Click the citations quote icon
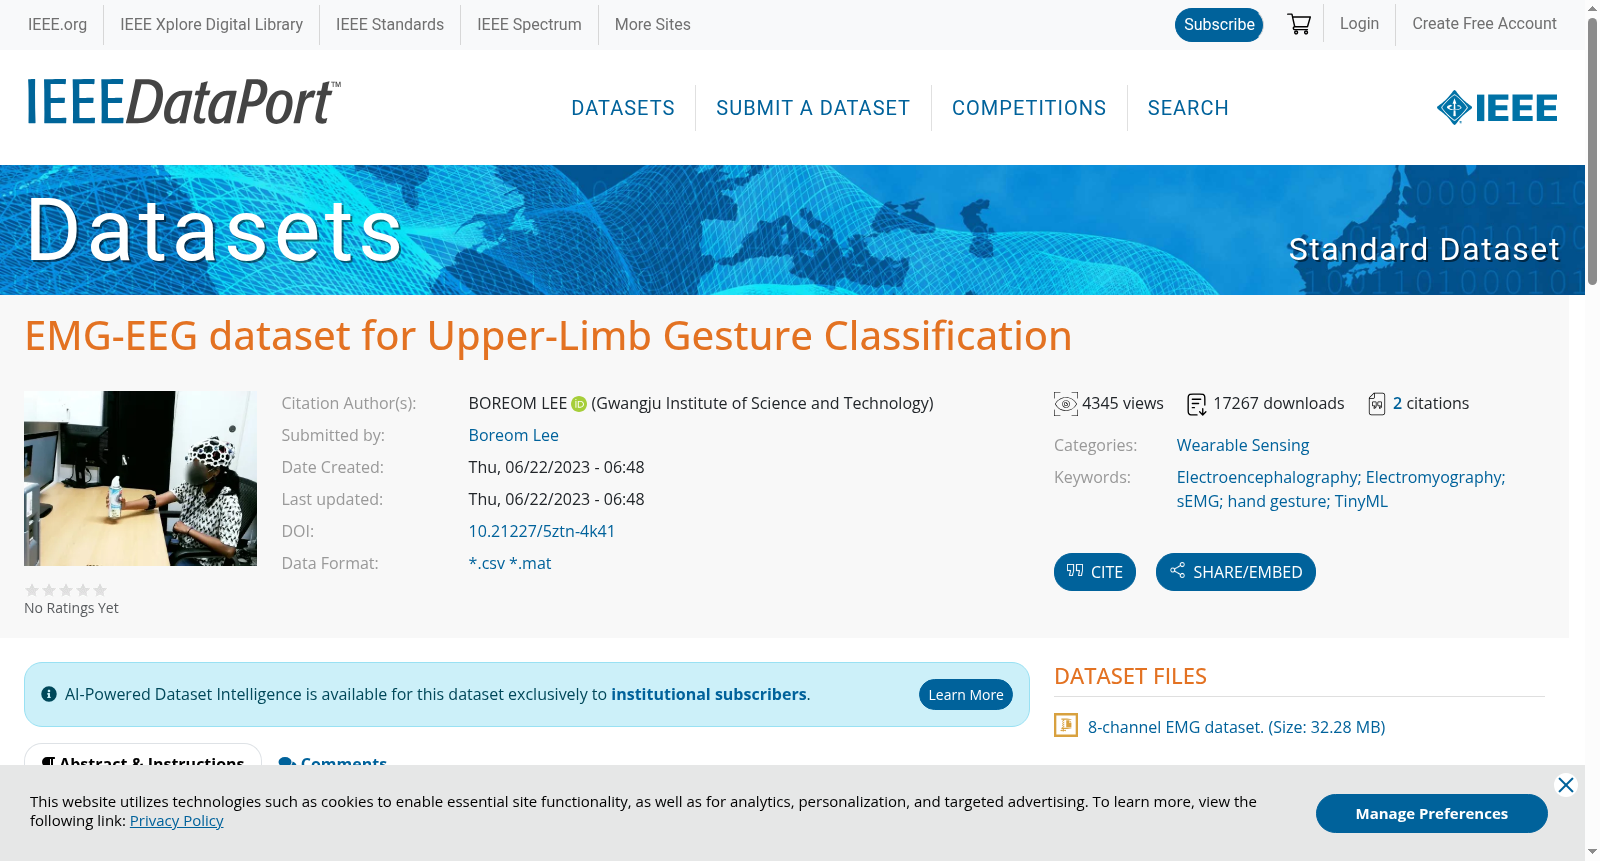 (x=1377, y=404)
